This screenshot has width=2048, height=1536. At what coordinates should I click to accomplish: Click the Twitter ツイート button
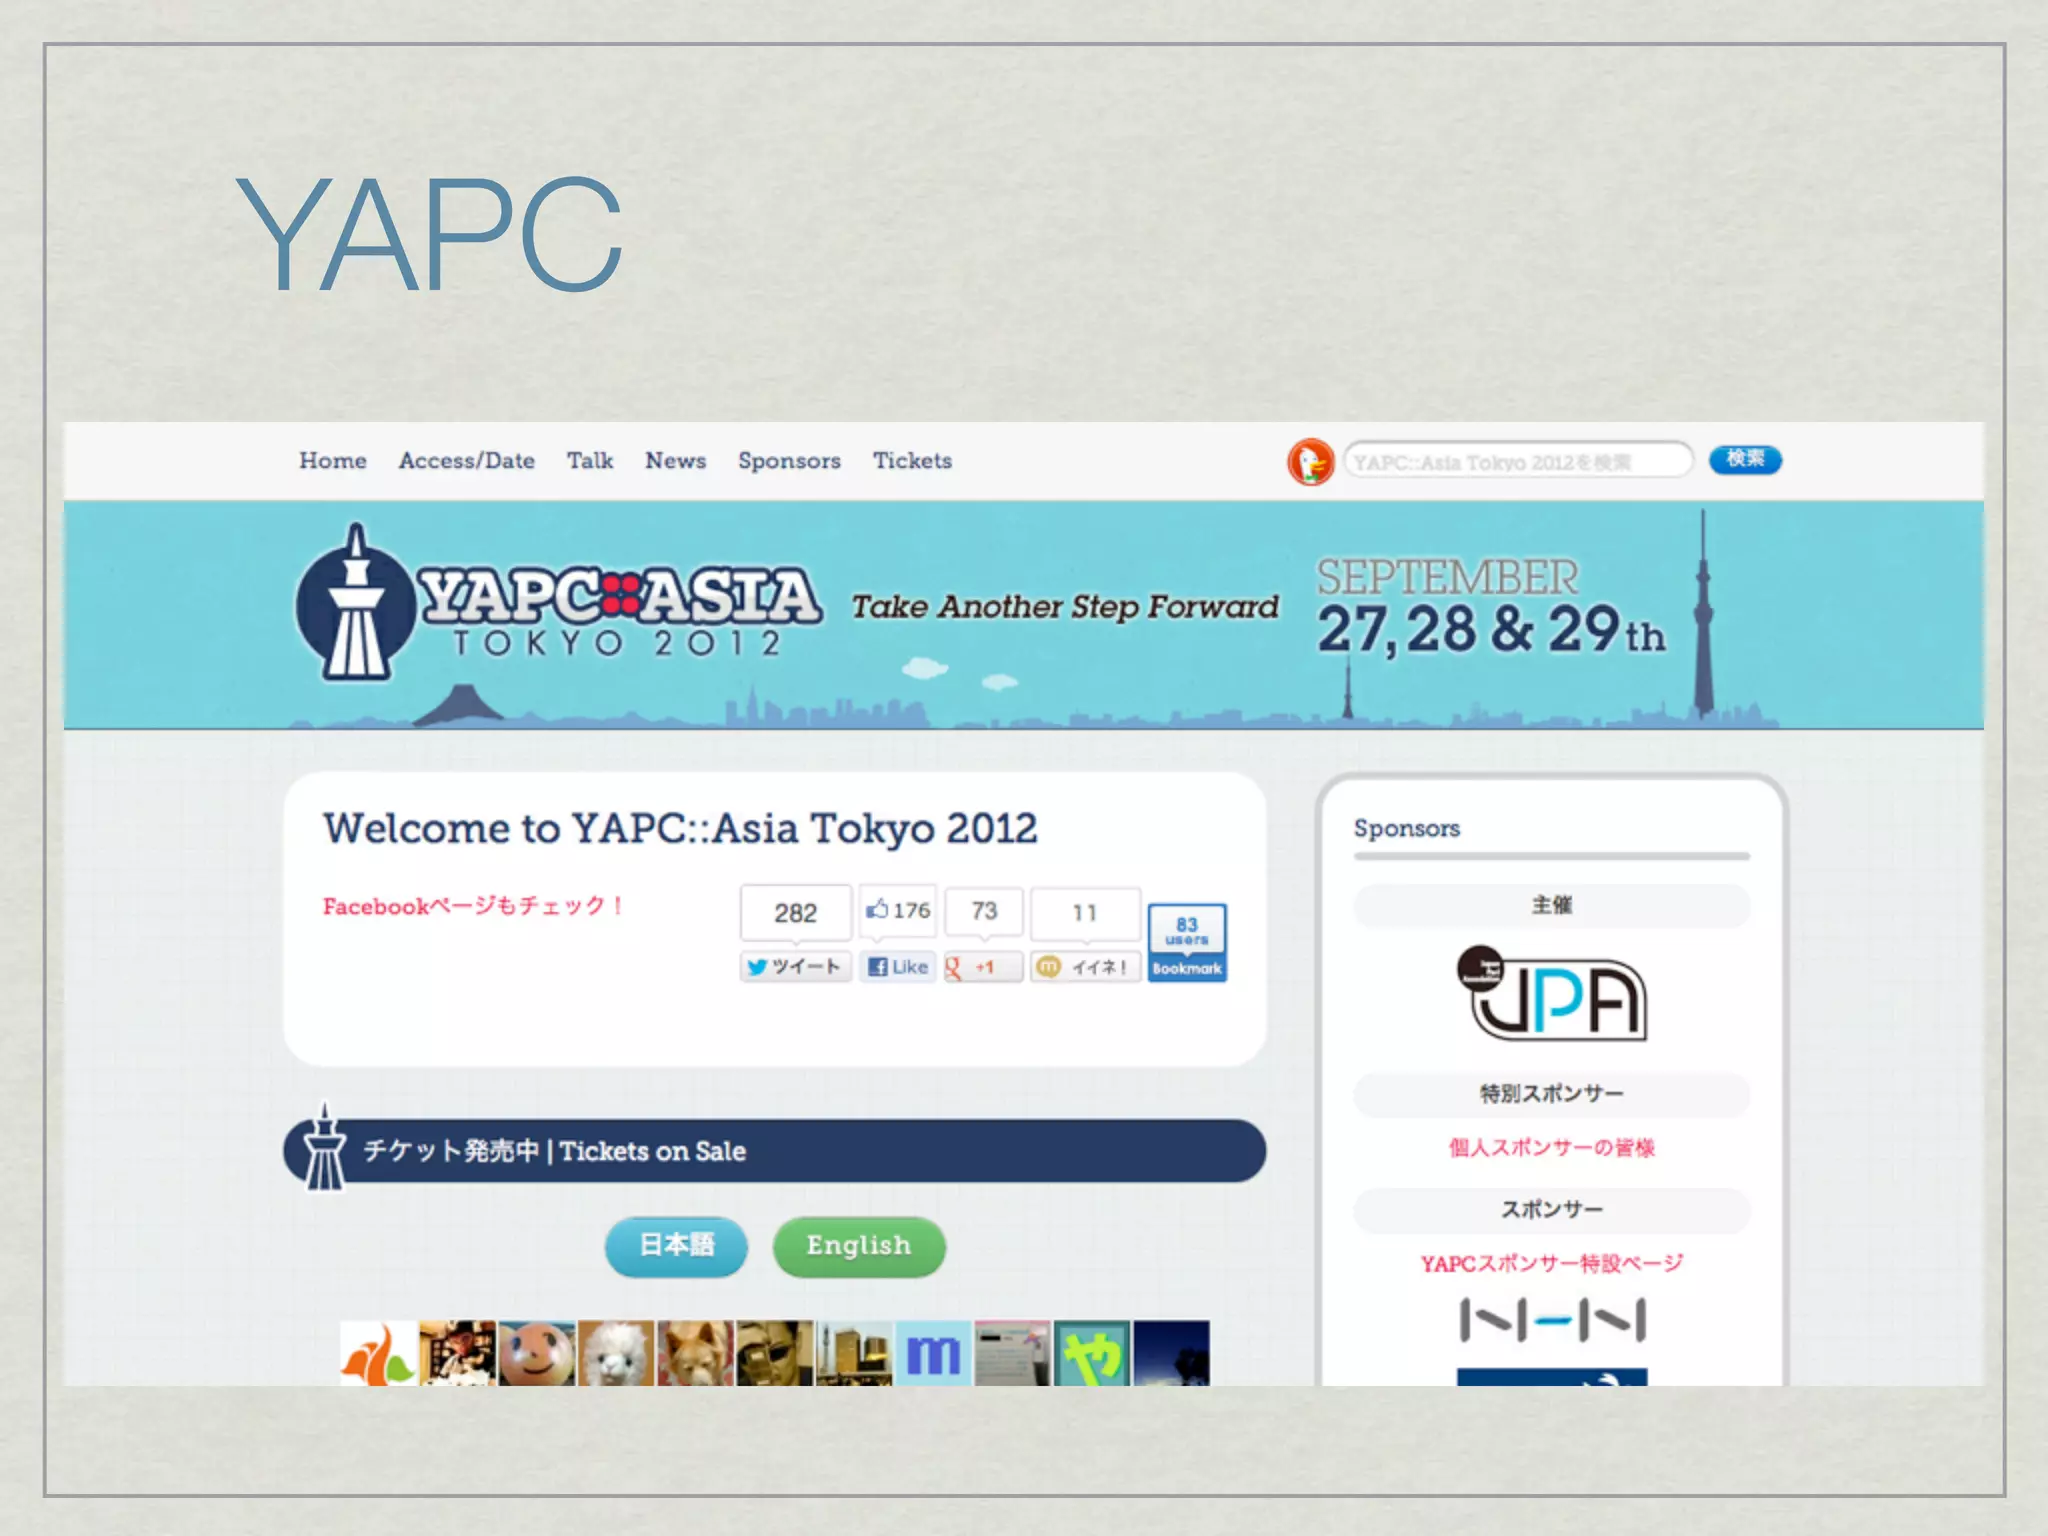[x=796, y=967]
